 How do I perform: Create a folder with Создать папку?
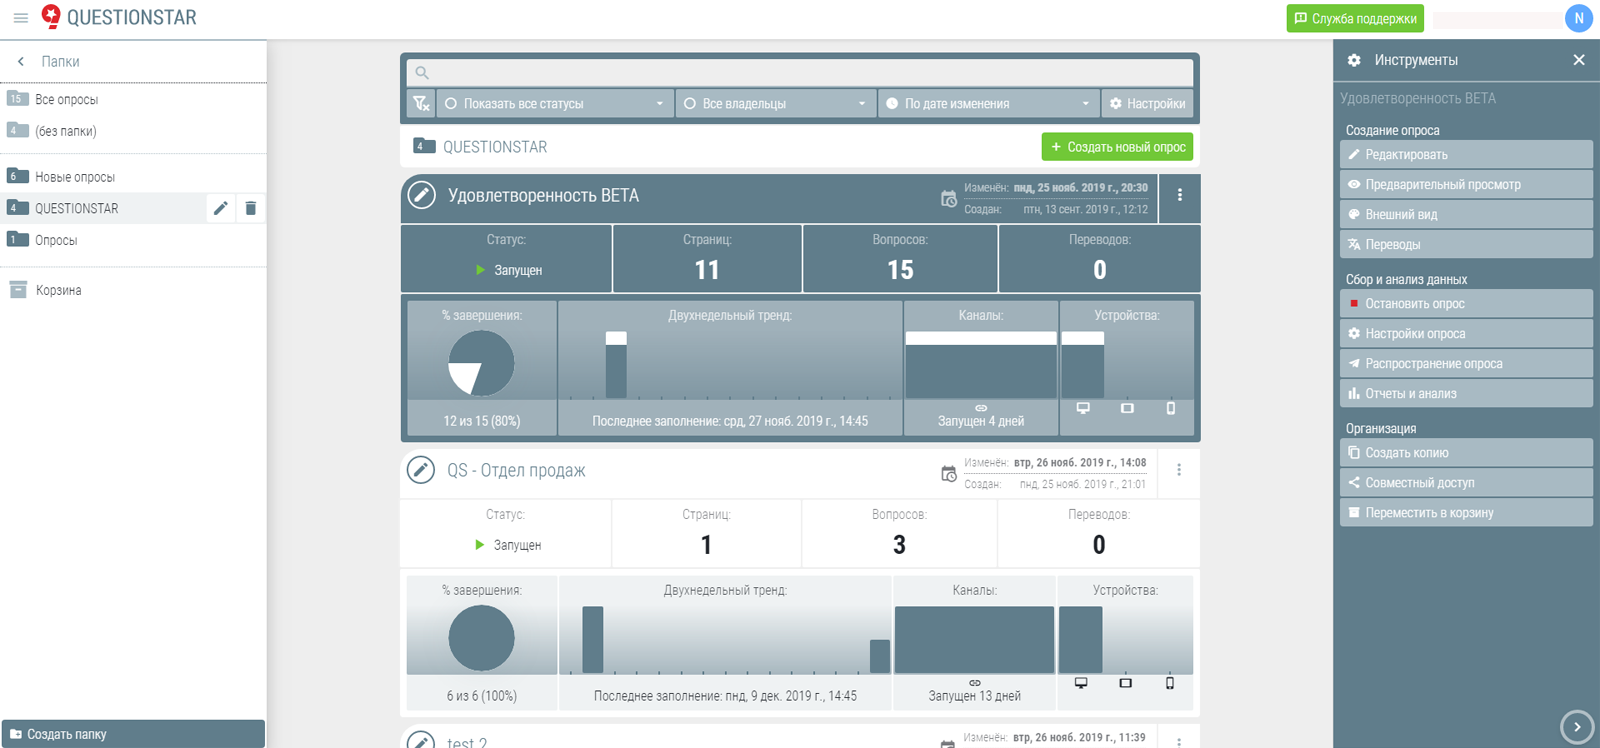[x=133, y=734]
